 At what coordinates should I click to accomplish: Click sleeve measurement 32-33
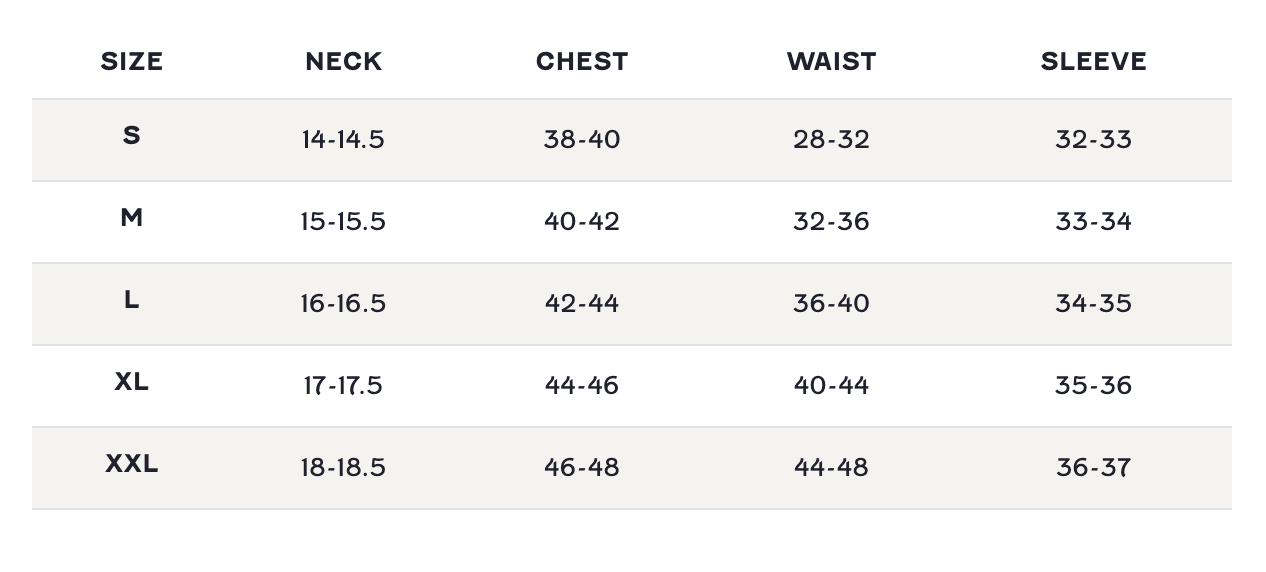1093,139
